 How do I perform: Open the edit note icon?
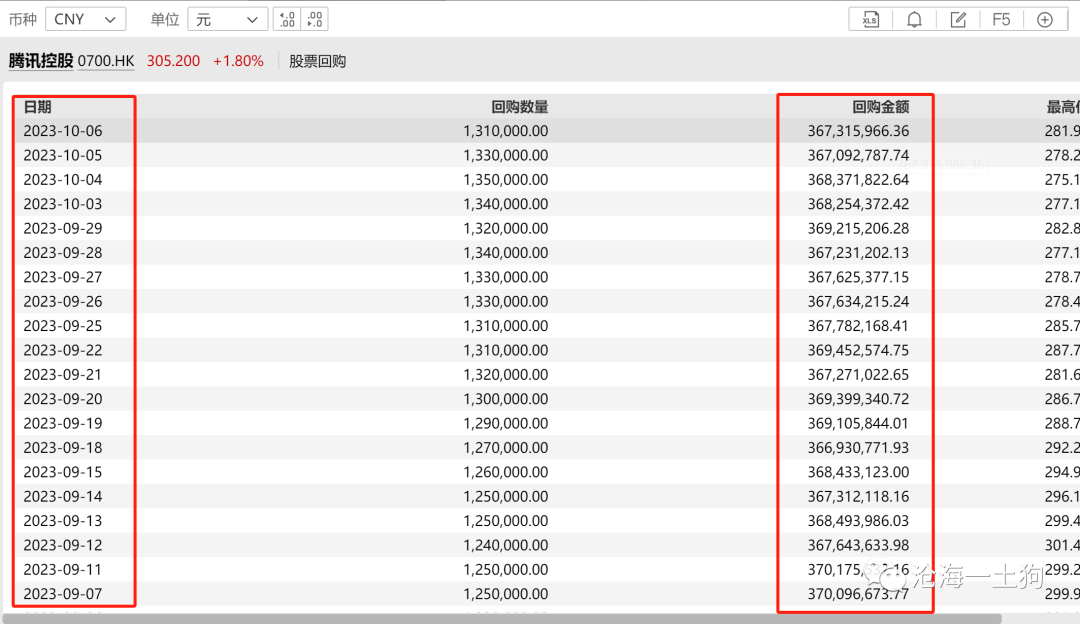tap(958, 19)
